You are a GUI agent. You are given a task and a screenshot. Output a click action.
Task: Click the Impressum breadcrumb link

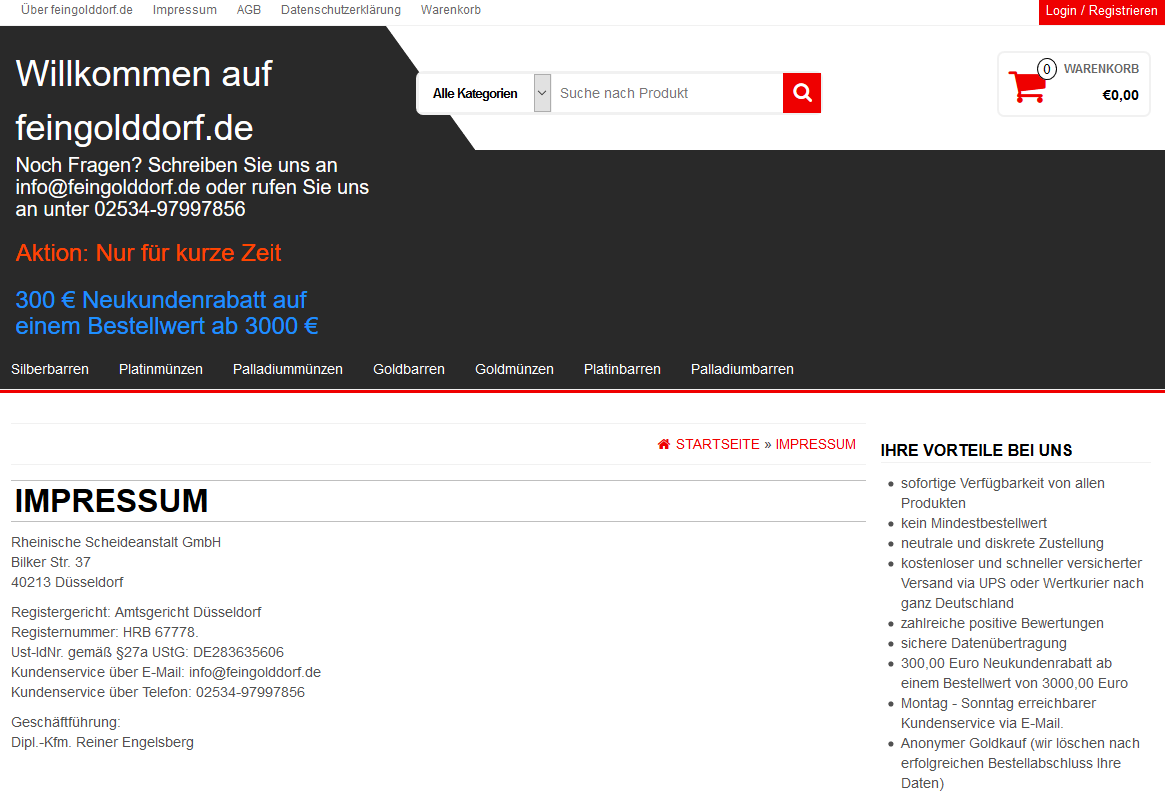(x=816, y=444)
